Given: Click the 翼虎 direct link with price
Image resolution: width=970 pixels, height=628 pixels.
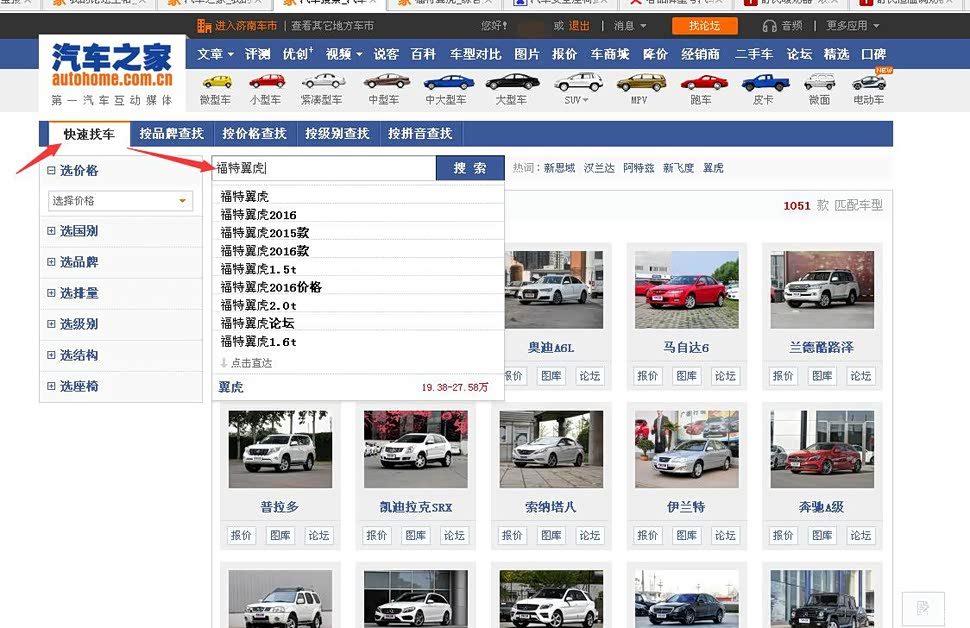Looking at the screenshot, I should click(x=359, y=387).
